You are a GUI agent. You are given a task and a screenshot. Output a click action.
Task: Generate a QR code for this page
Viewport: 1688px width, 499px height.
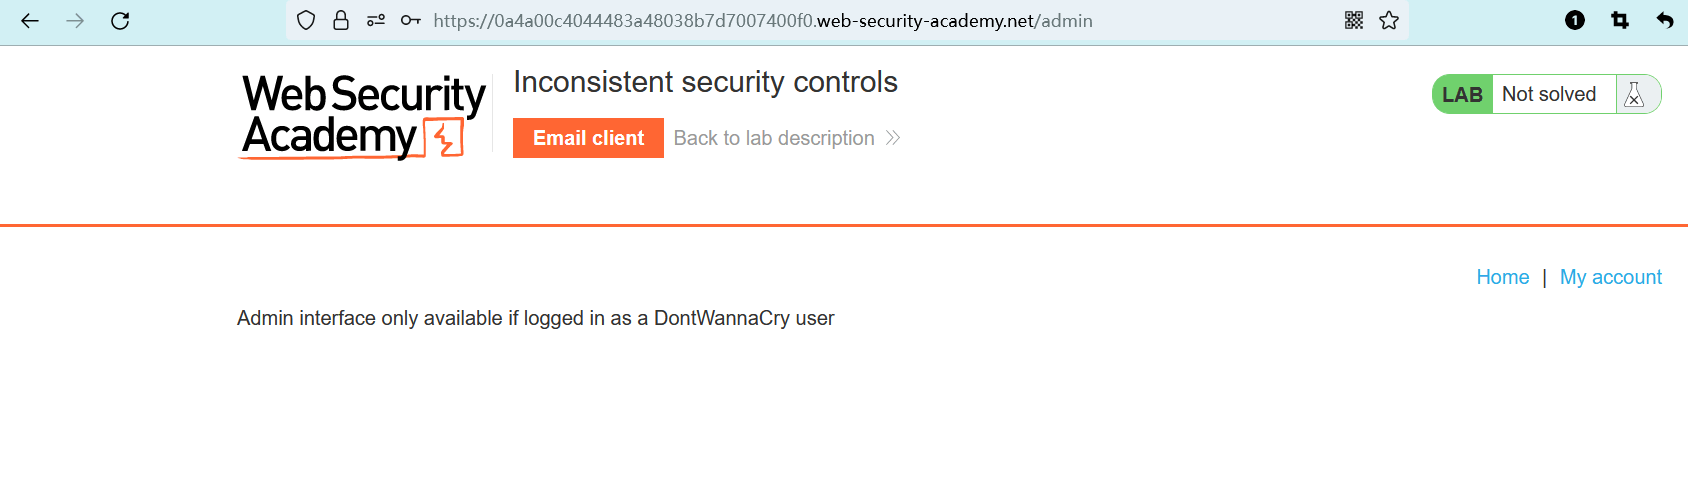click(1354, 20)
